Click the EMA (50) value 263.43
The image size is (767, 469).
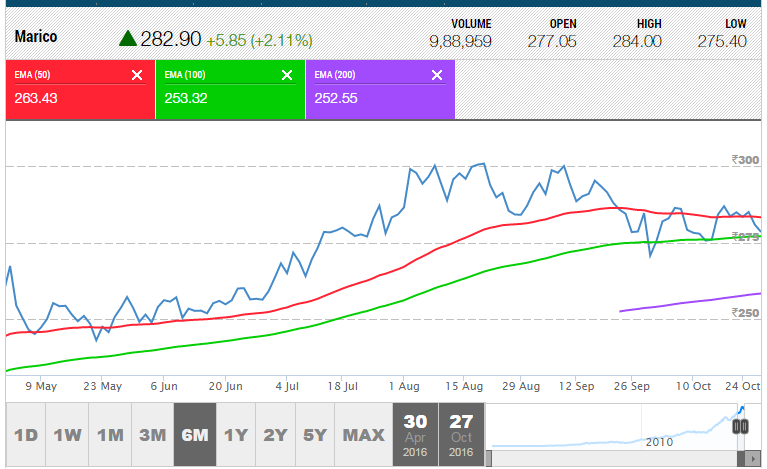click(x=36, y=98)
